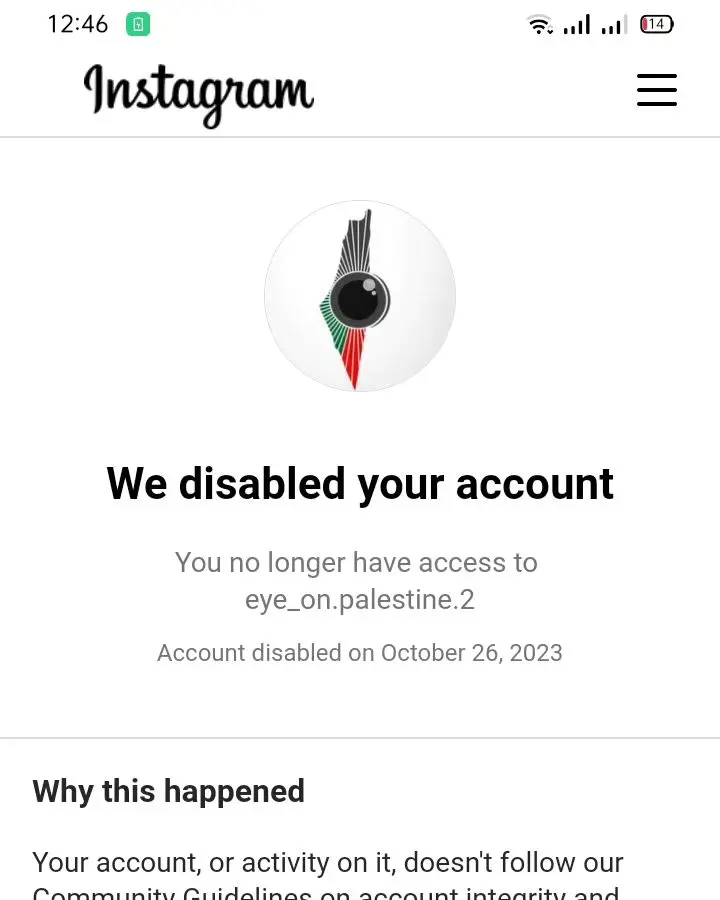Tap the eye_on.palestine profile picture
Viewport: 720px width, 900px height.
click(x=360, y=296)
